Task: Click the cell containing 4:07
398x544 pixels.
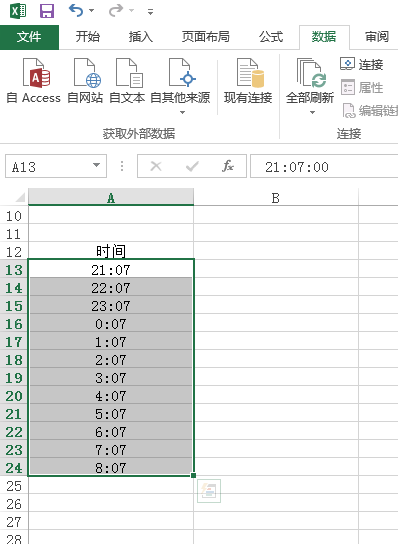Action: [x=111, y=396]
